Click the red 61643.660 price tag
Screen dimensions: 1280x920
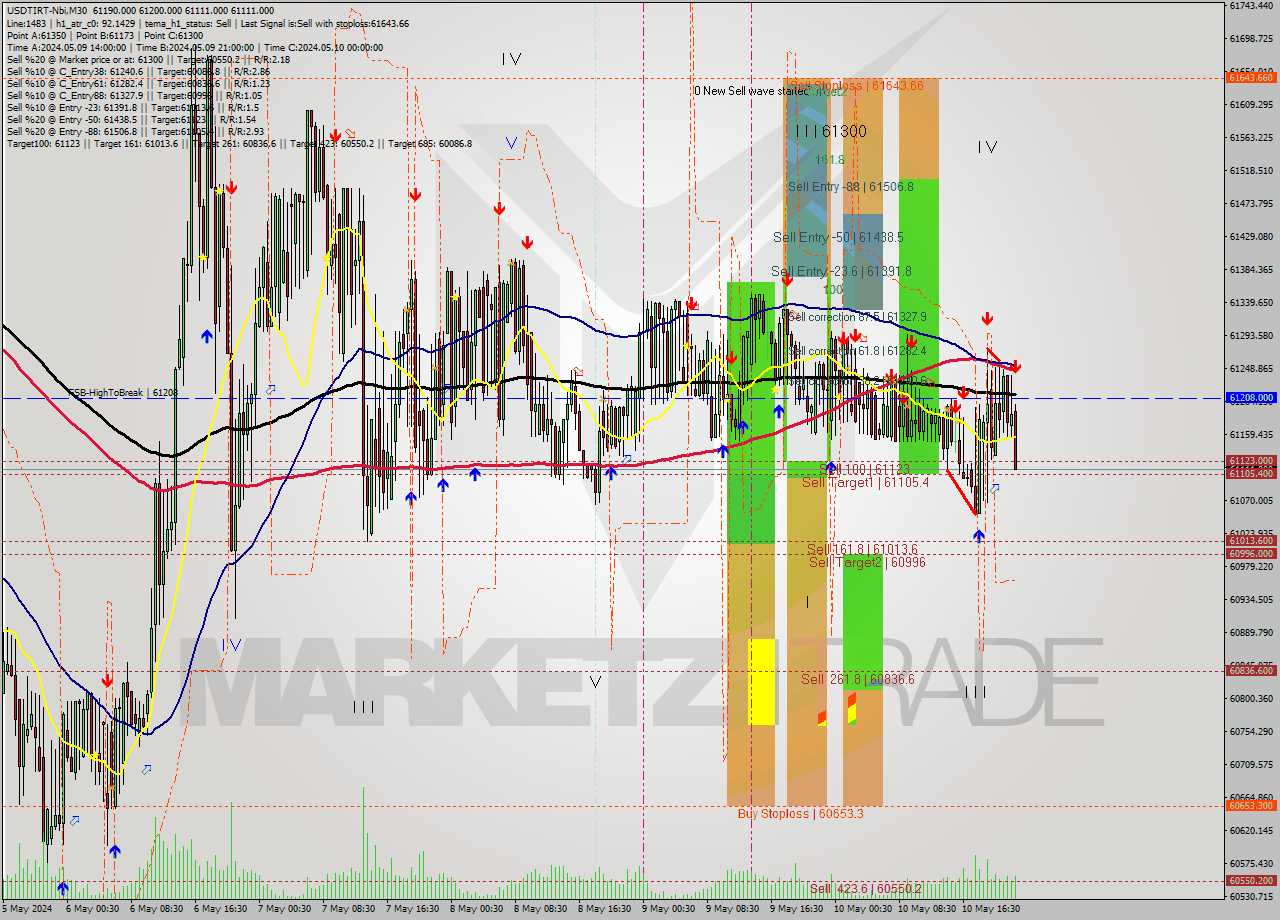pos(1250,77)
